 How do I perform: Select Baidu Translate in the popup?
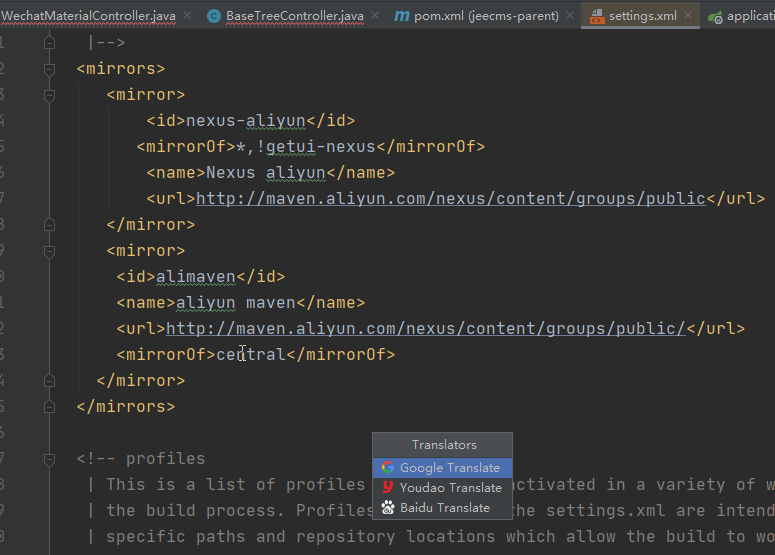coord(445,508)
